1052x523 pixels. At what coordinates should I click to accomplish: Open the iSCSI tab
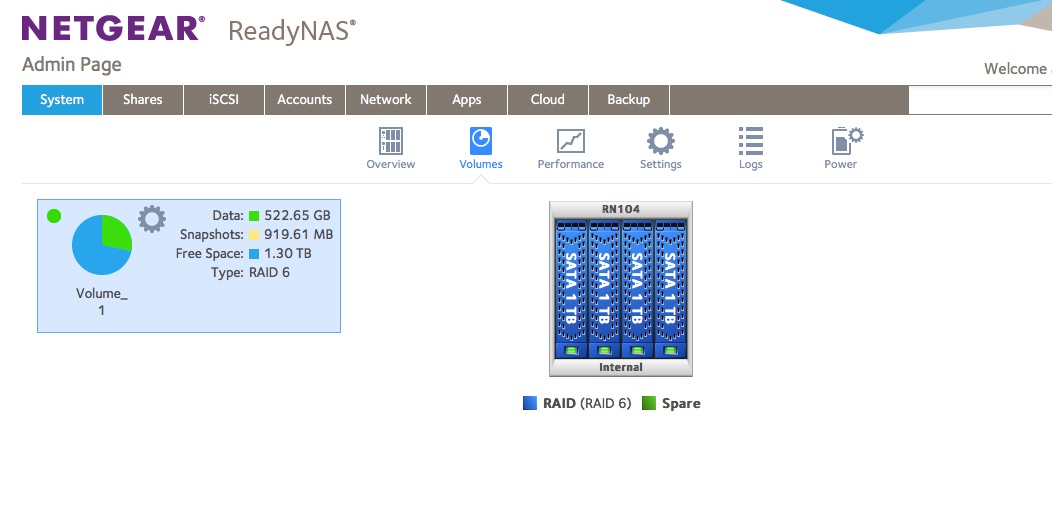pos(224,100)
